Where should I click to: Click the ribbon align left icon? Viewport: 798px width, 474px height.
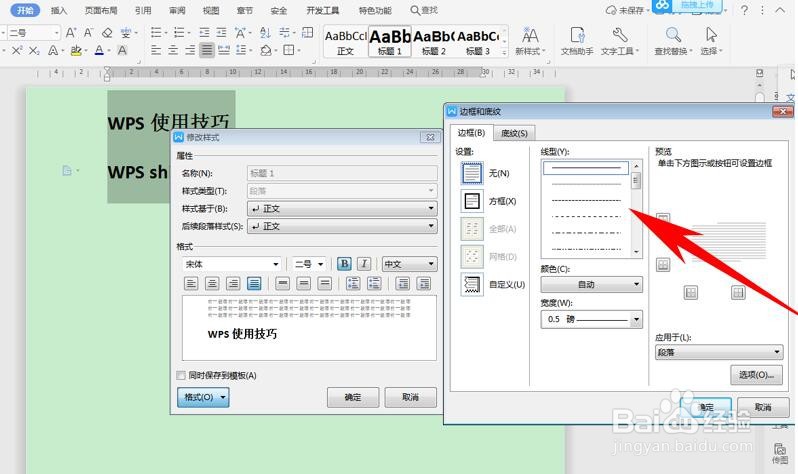(x=156, y=50)
